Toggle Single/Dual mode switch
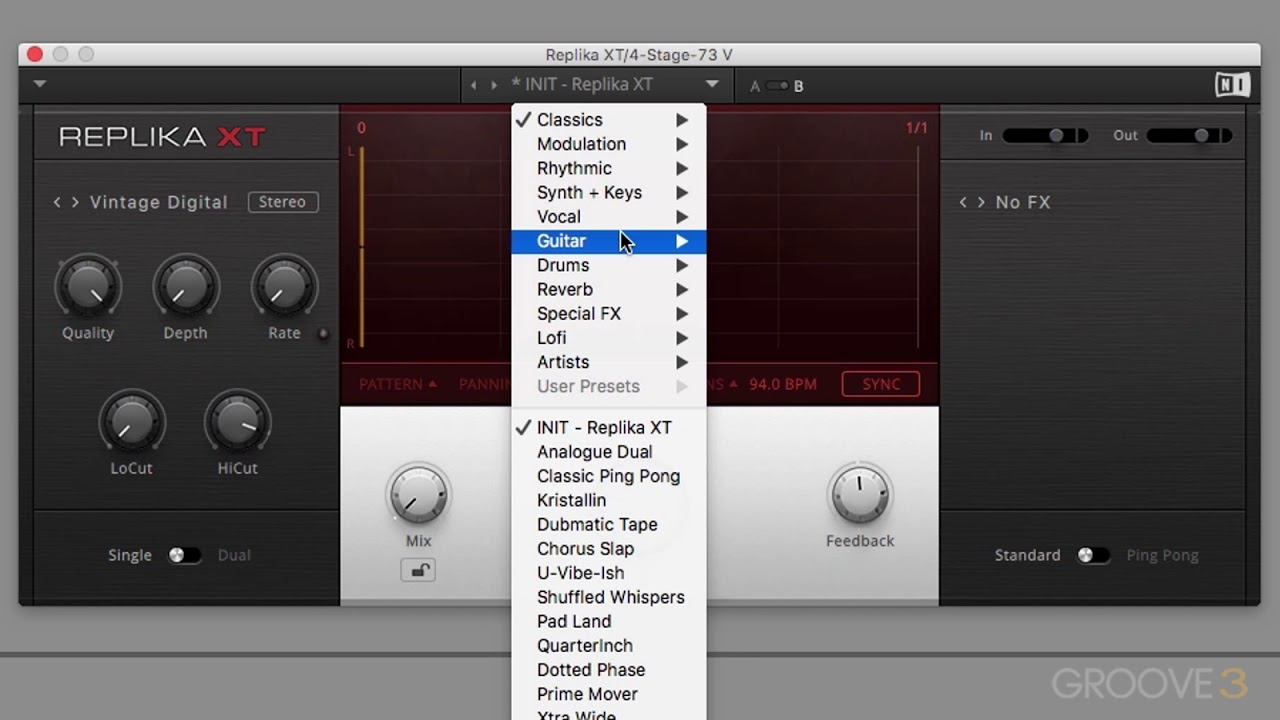 click(x=184, y=555)
